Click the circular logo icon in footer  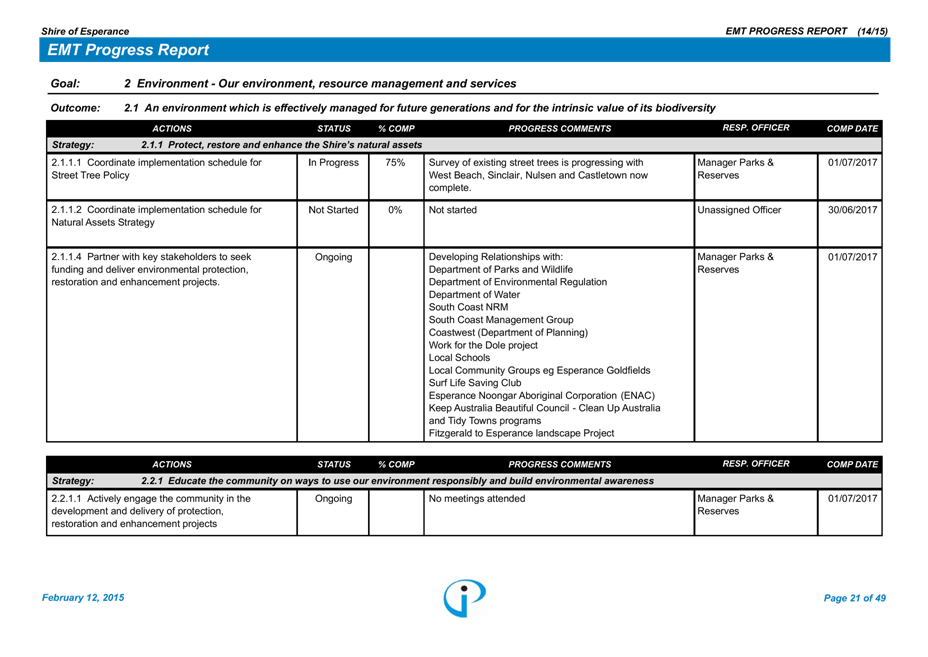[465, 598]
